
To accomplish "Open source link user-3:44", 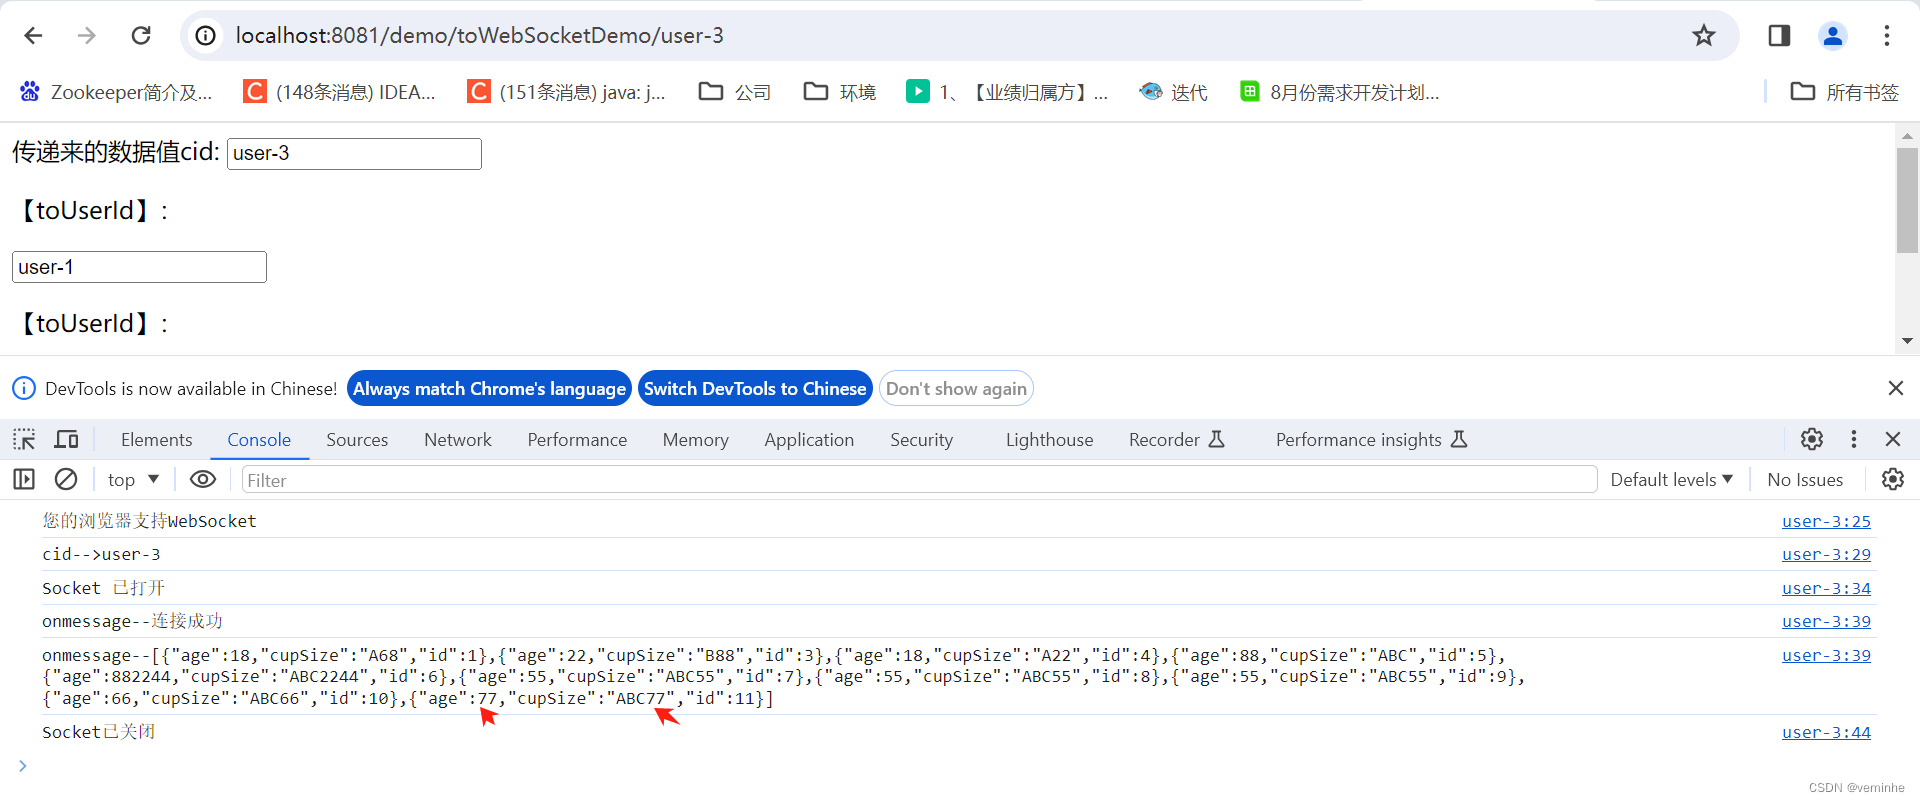I will [1826, 732].
